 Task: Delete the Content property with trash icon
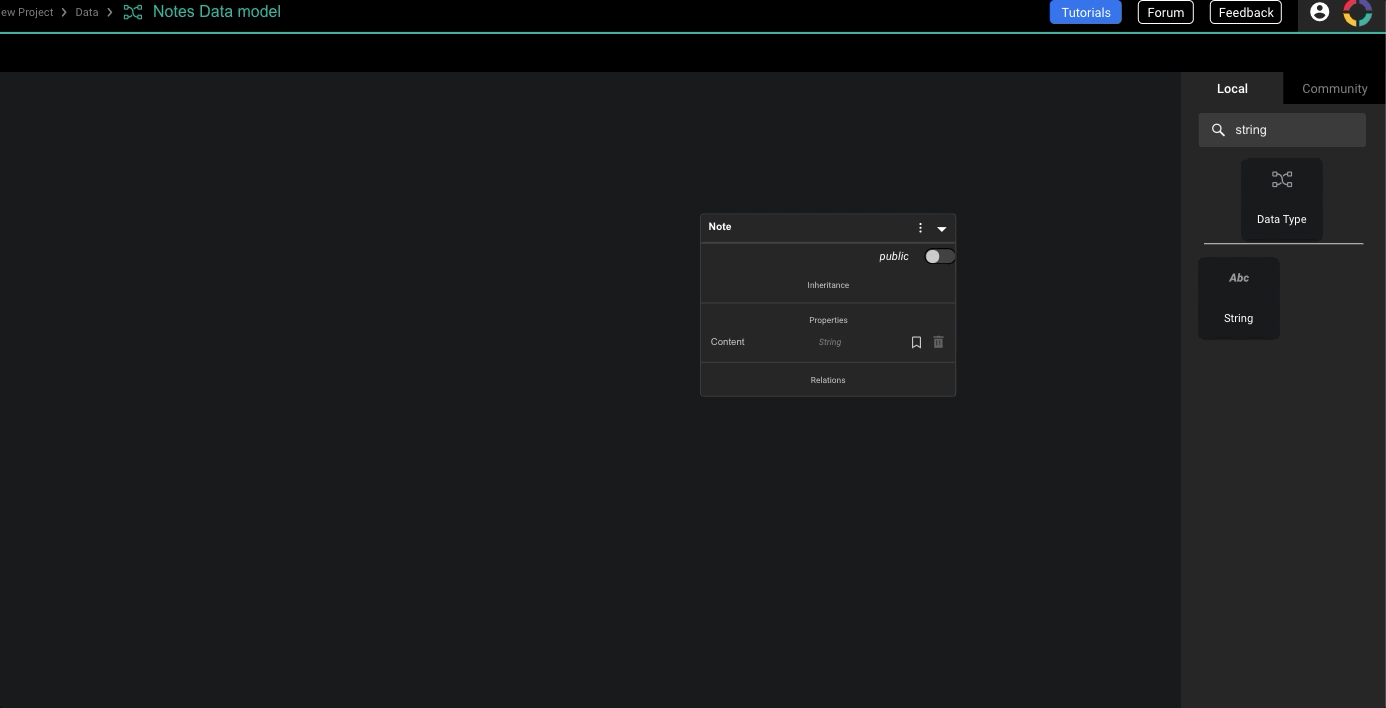938,342
